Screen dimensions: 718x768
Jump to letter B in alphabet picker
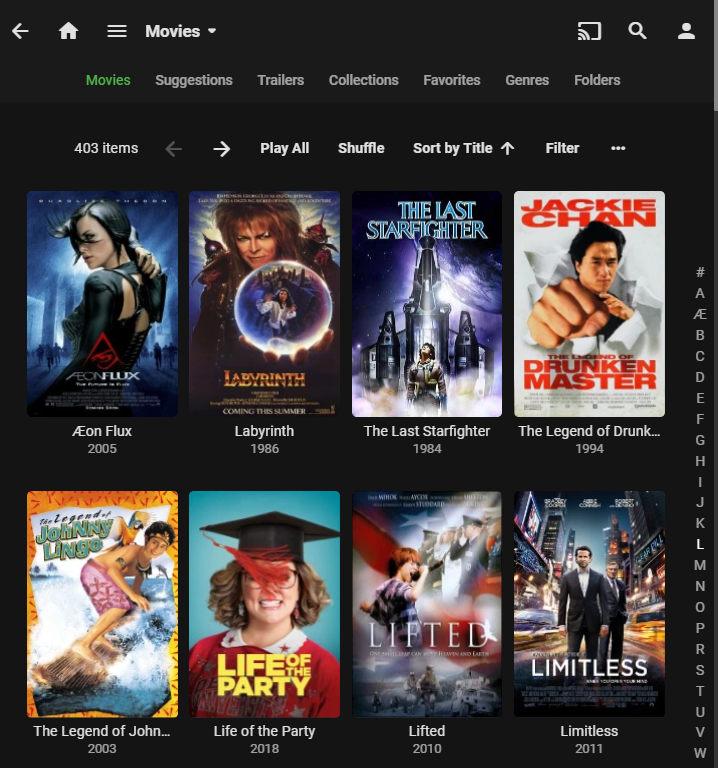[700, 335]
